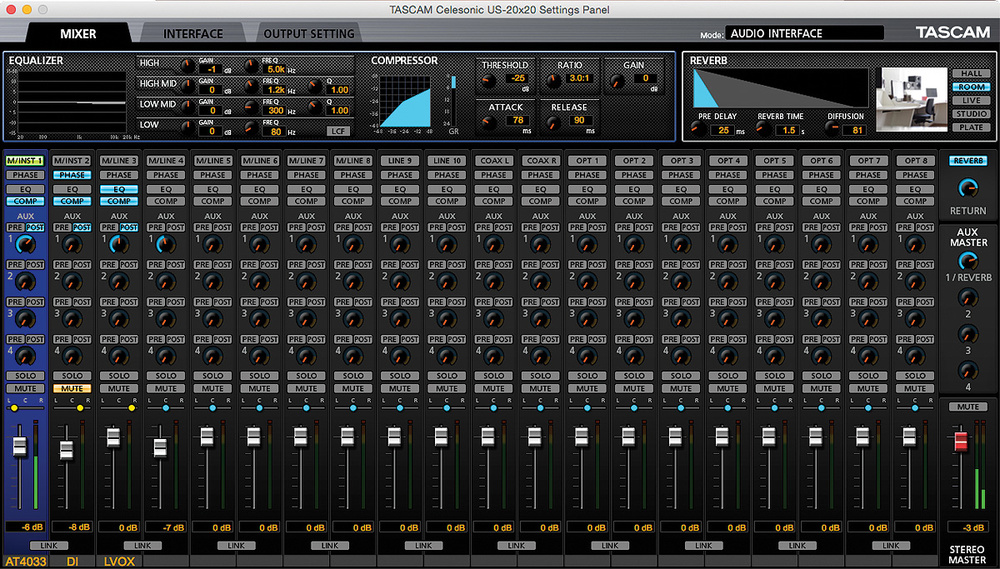Switch to the INTERFACE tab

pos(193,33)
